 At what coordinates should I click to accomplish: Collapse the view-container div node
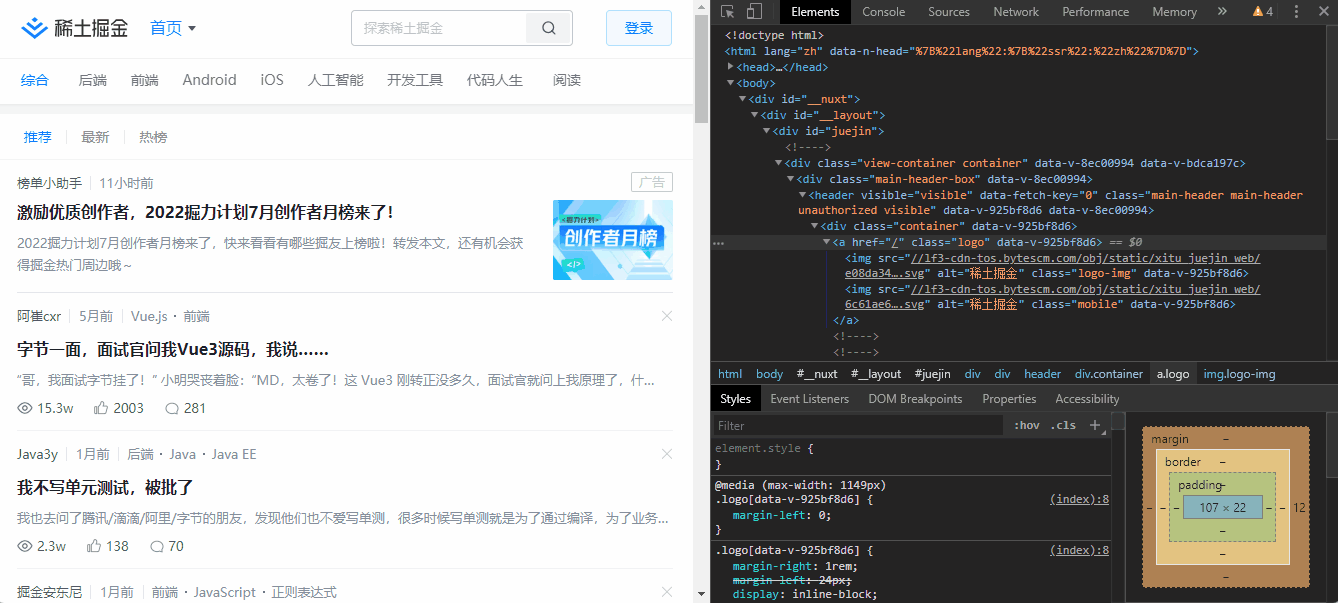pyautogui.click(x=779, y=163)
